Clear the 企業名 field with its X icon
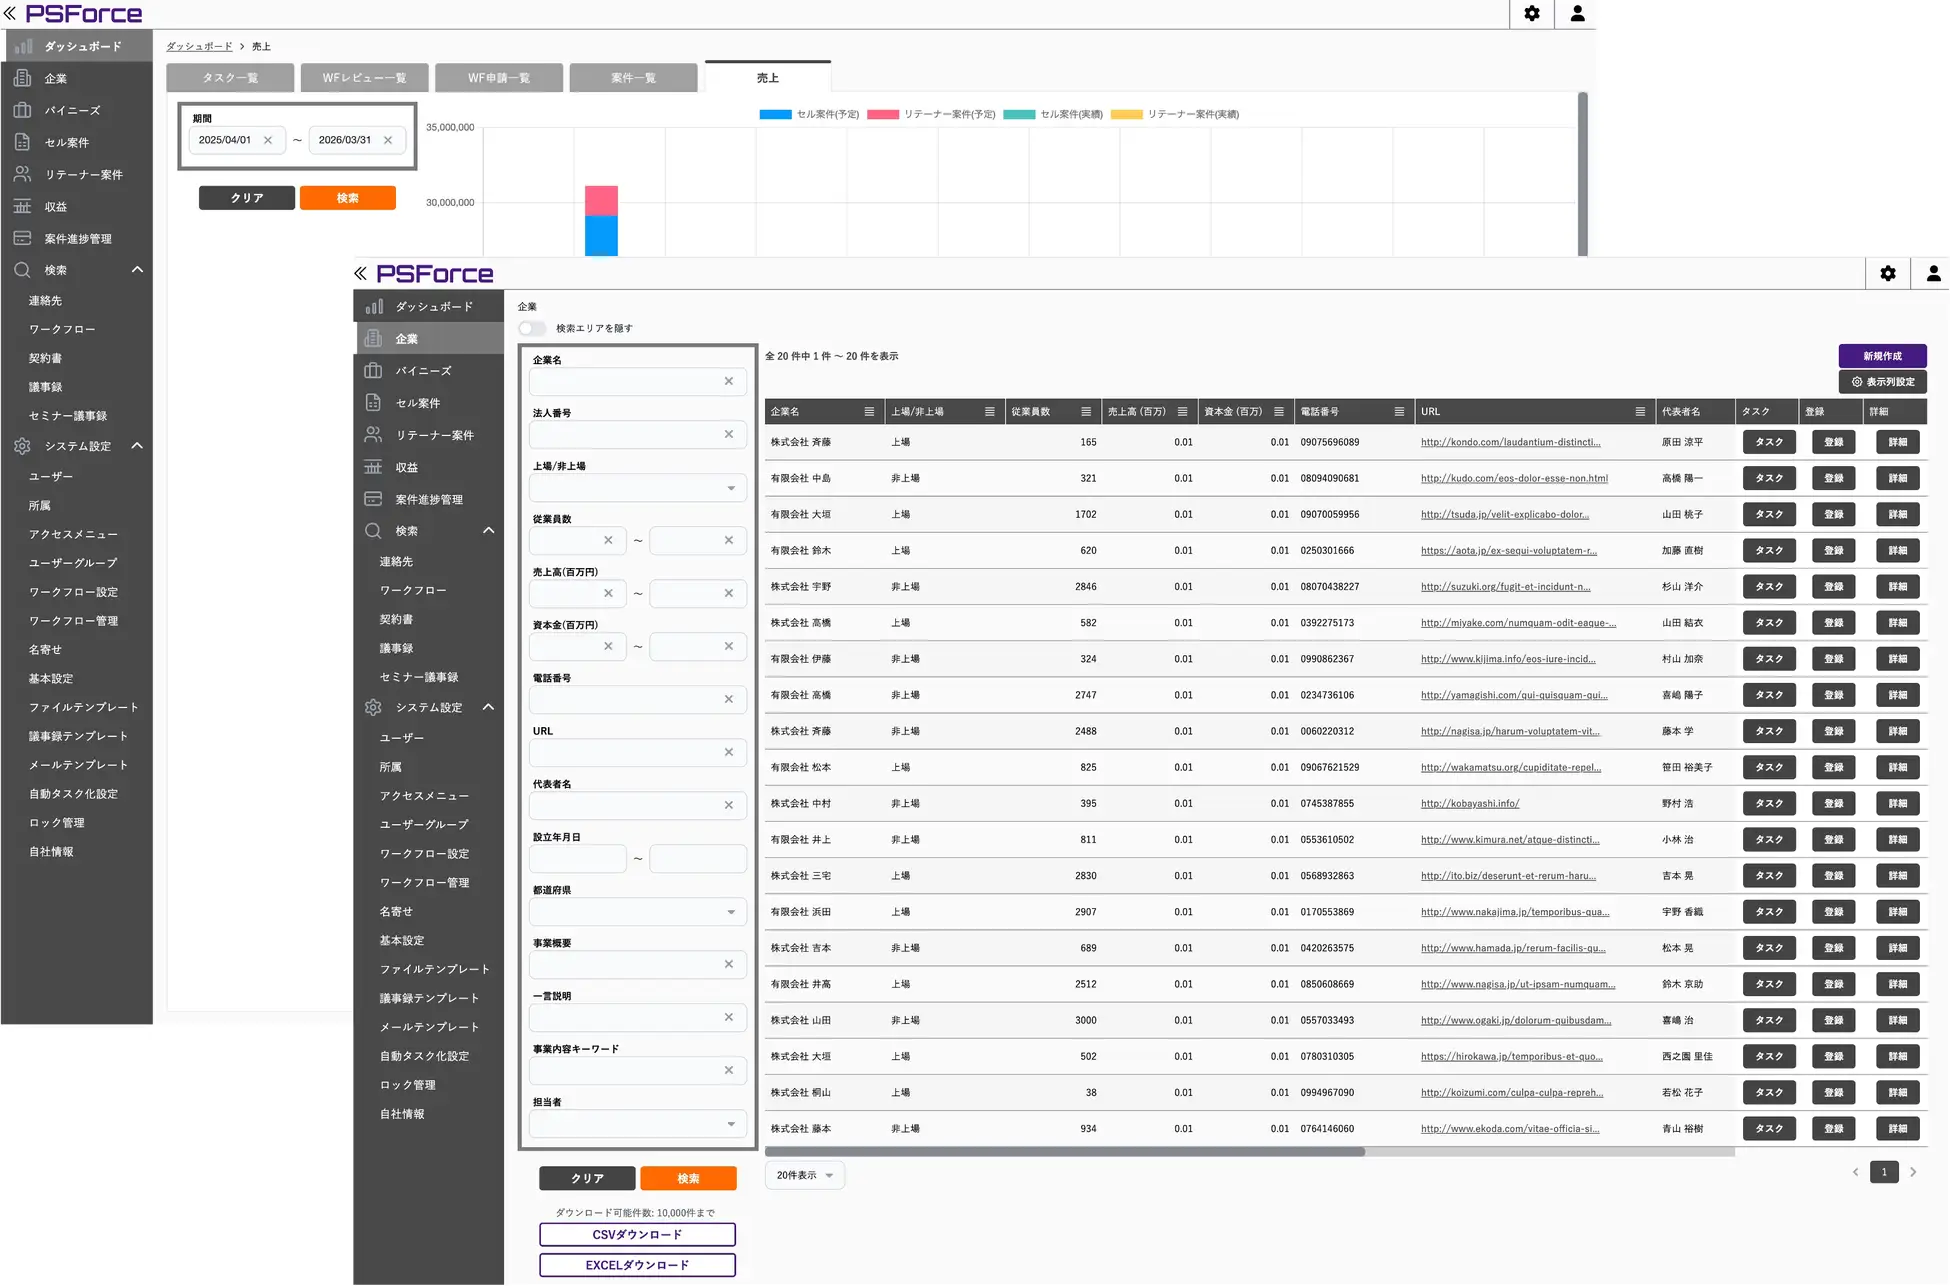1950x1286 pixels. click(x=728, y=381)
